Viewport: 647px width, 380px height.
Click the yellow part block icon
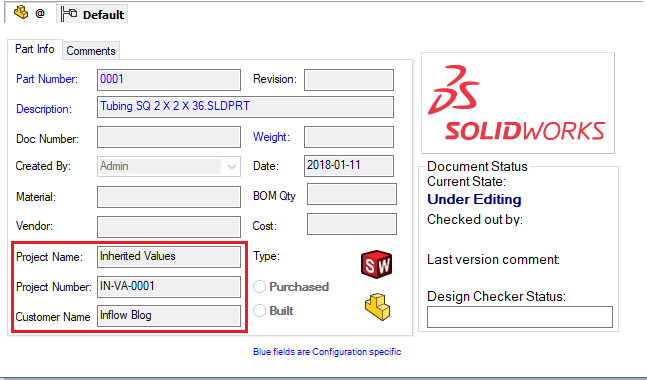pyautogui.click(x=378, y=307)
